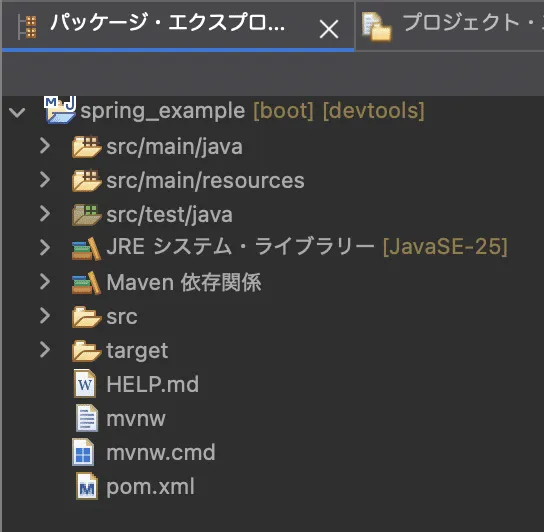This screenshot has width=544, height=532.
Task: Expand the target folder arrow
Action: 45,349
